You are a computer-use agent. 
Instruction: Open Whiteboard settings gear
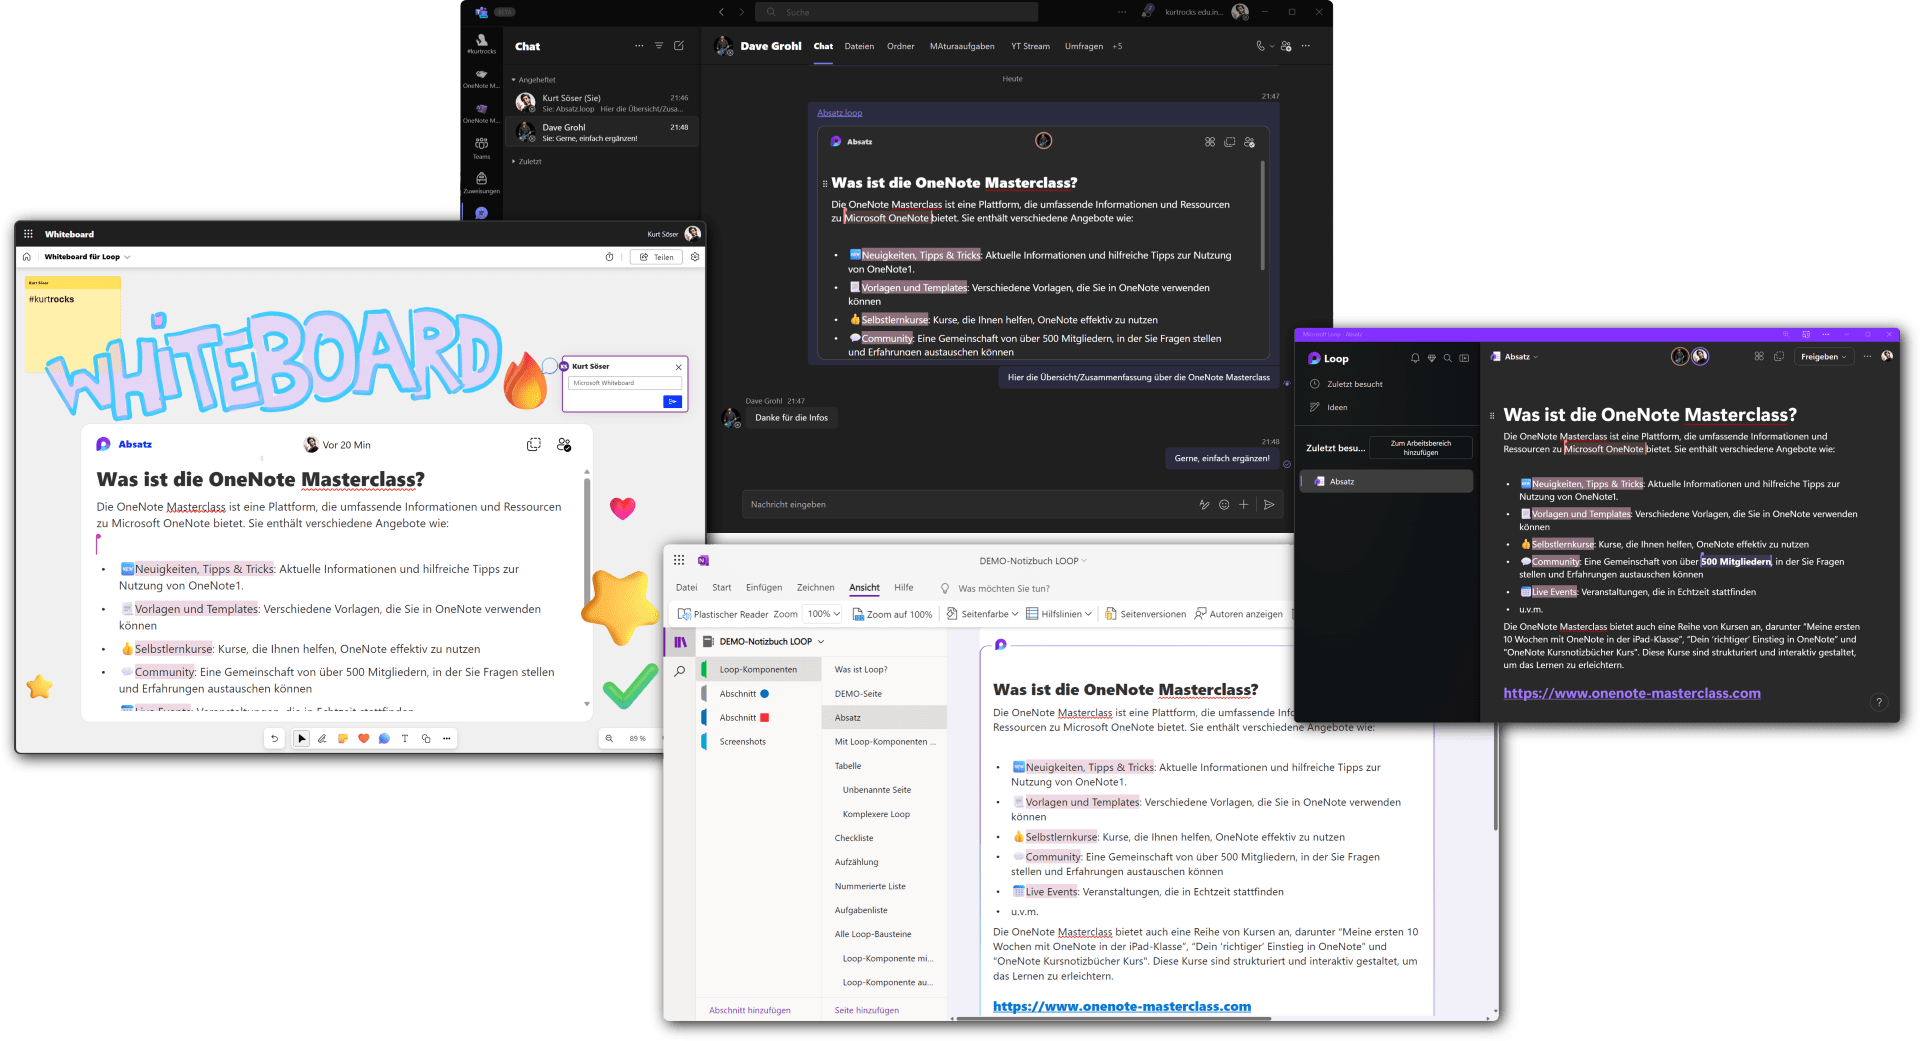pos(695,257)
